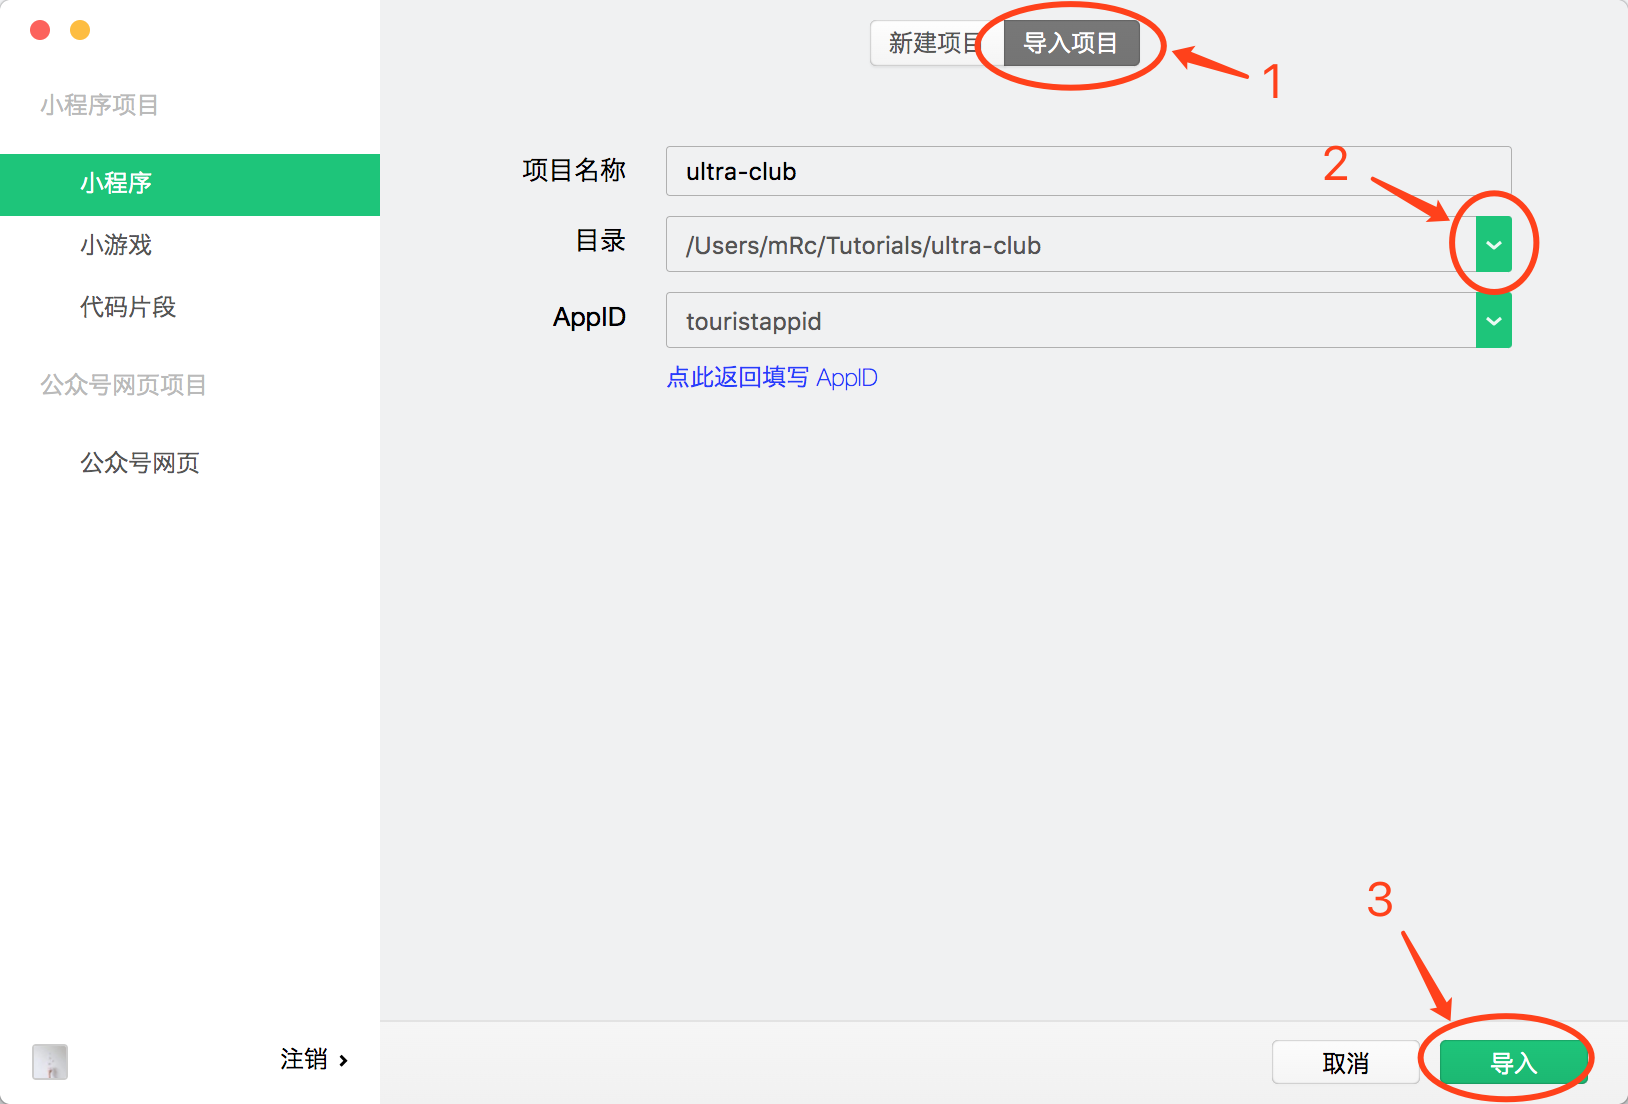1628x1104 pixels.
Task: Switch to the 导入项目 tab
Action: click(1071, 43)
